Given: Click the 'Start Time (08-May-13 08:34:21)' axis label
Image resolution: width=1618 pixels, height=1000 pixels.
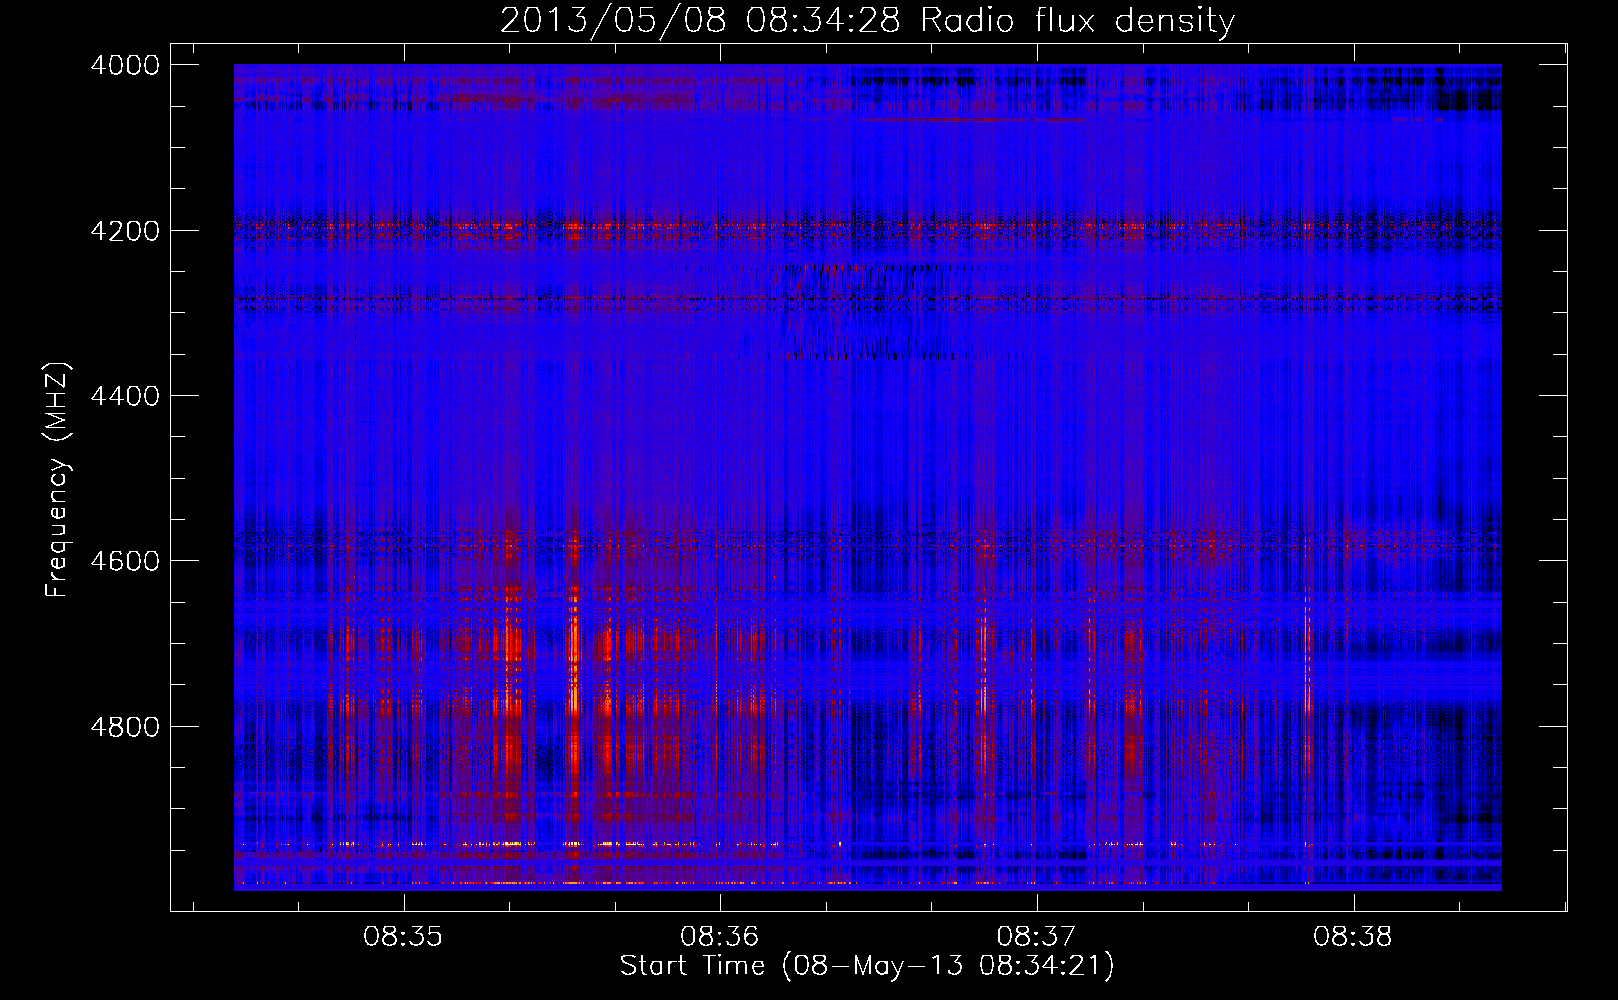Looking at the screenshot, I should click(x=867, y=966).
